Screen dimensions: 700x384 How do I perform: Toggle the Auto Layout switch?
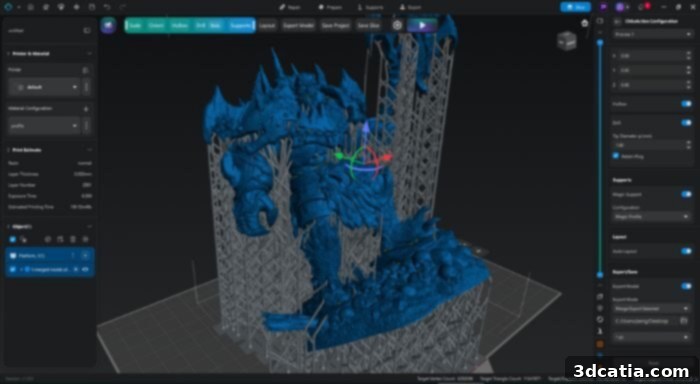click(x=686, y=251)
